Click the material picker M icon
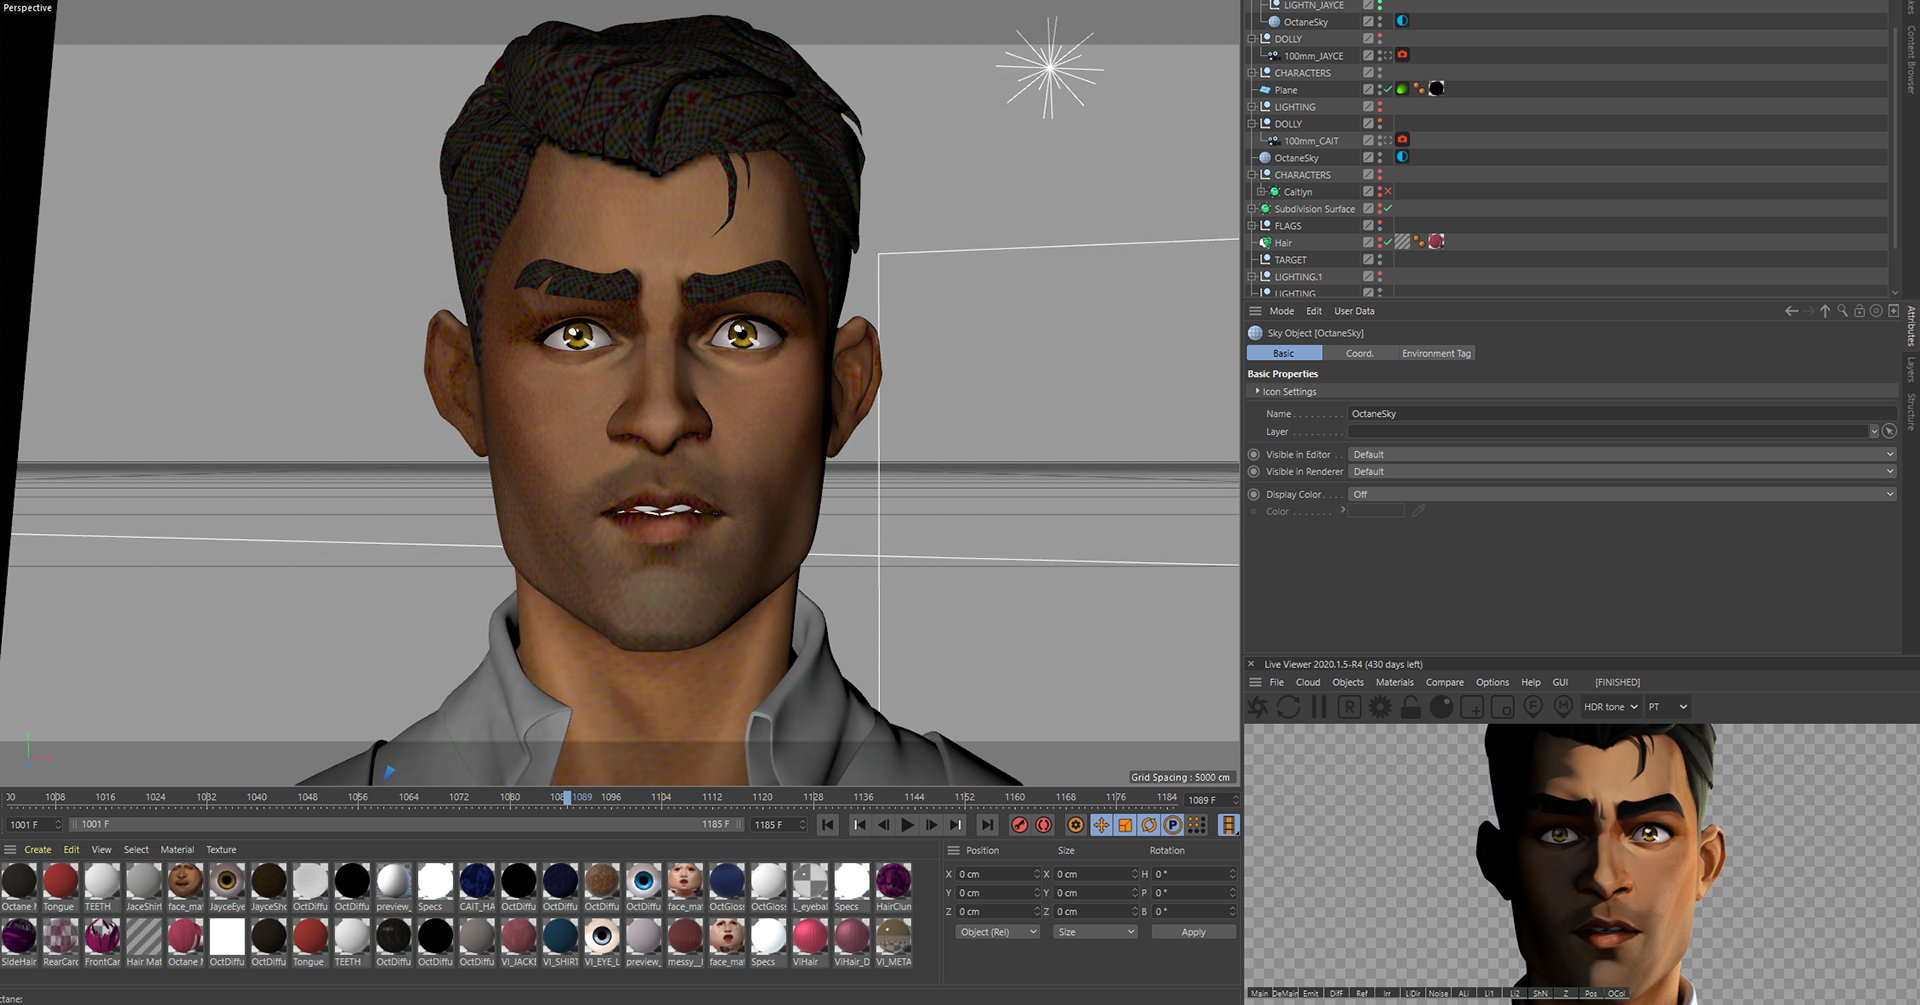Image resolution: width=1920 pixels, height=1005 pixels. click(1563, 707)
